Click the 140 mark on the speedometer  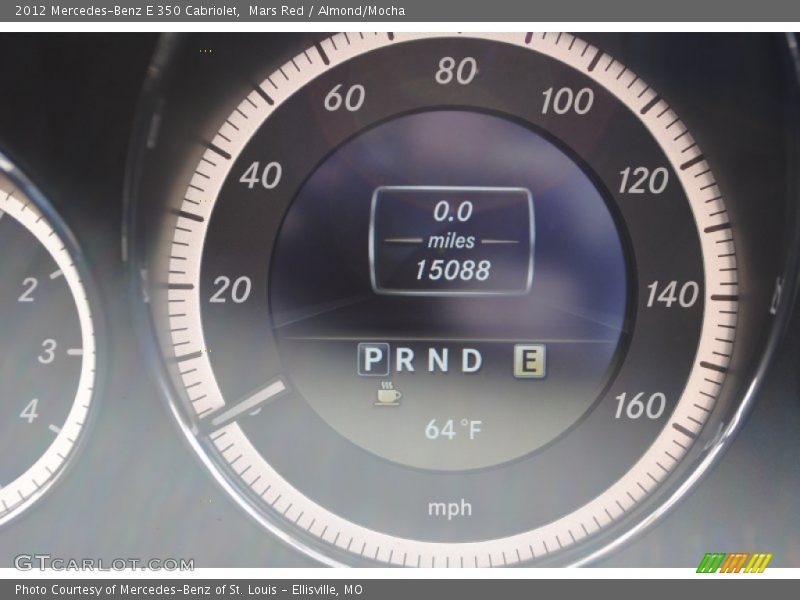coord(672,294)
